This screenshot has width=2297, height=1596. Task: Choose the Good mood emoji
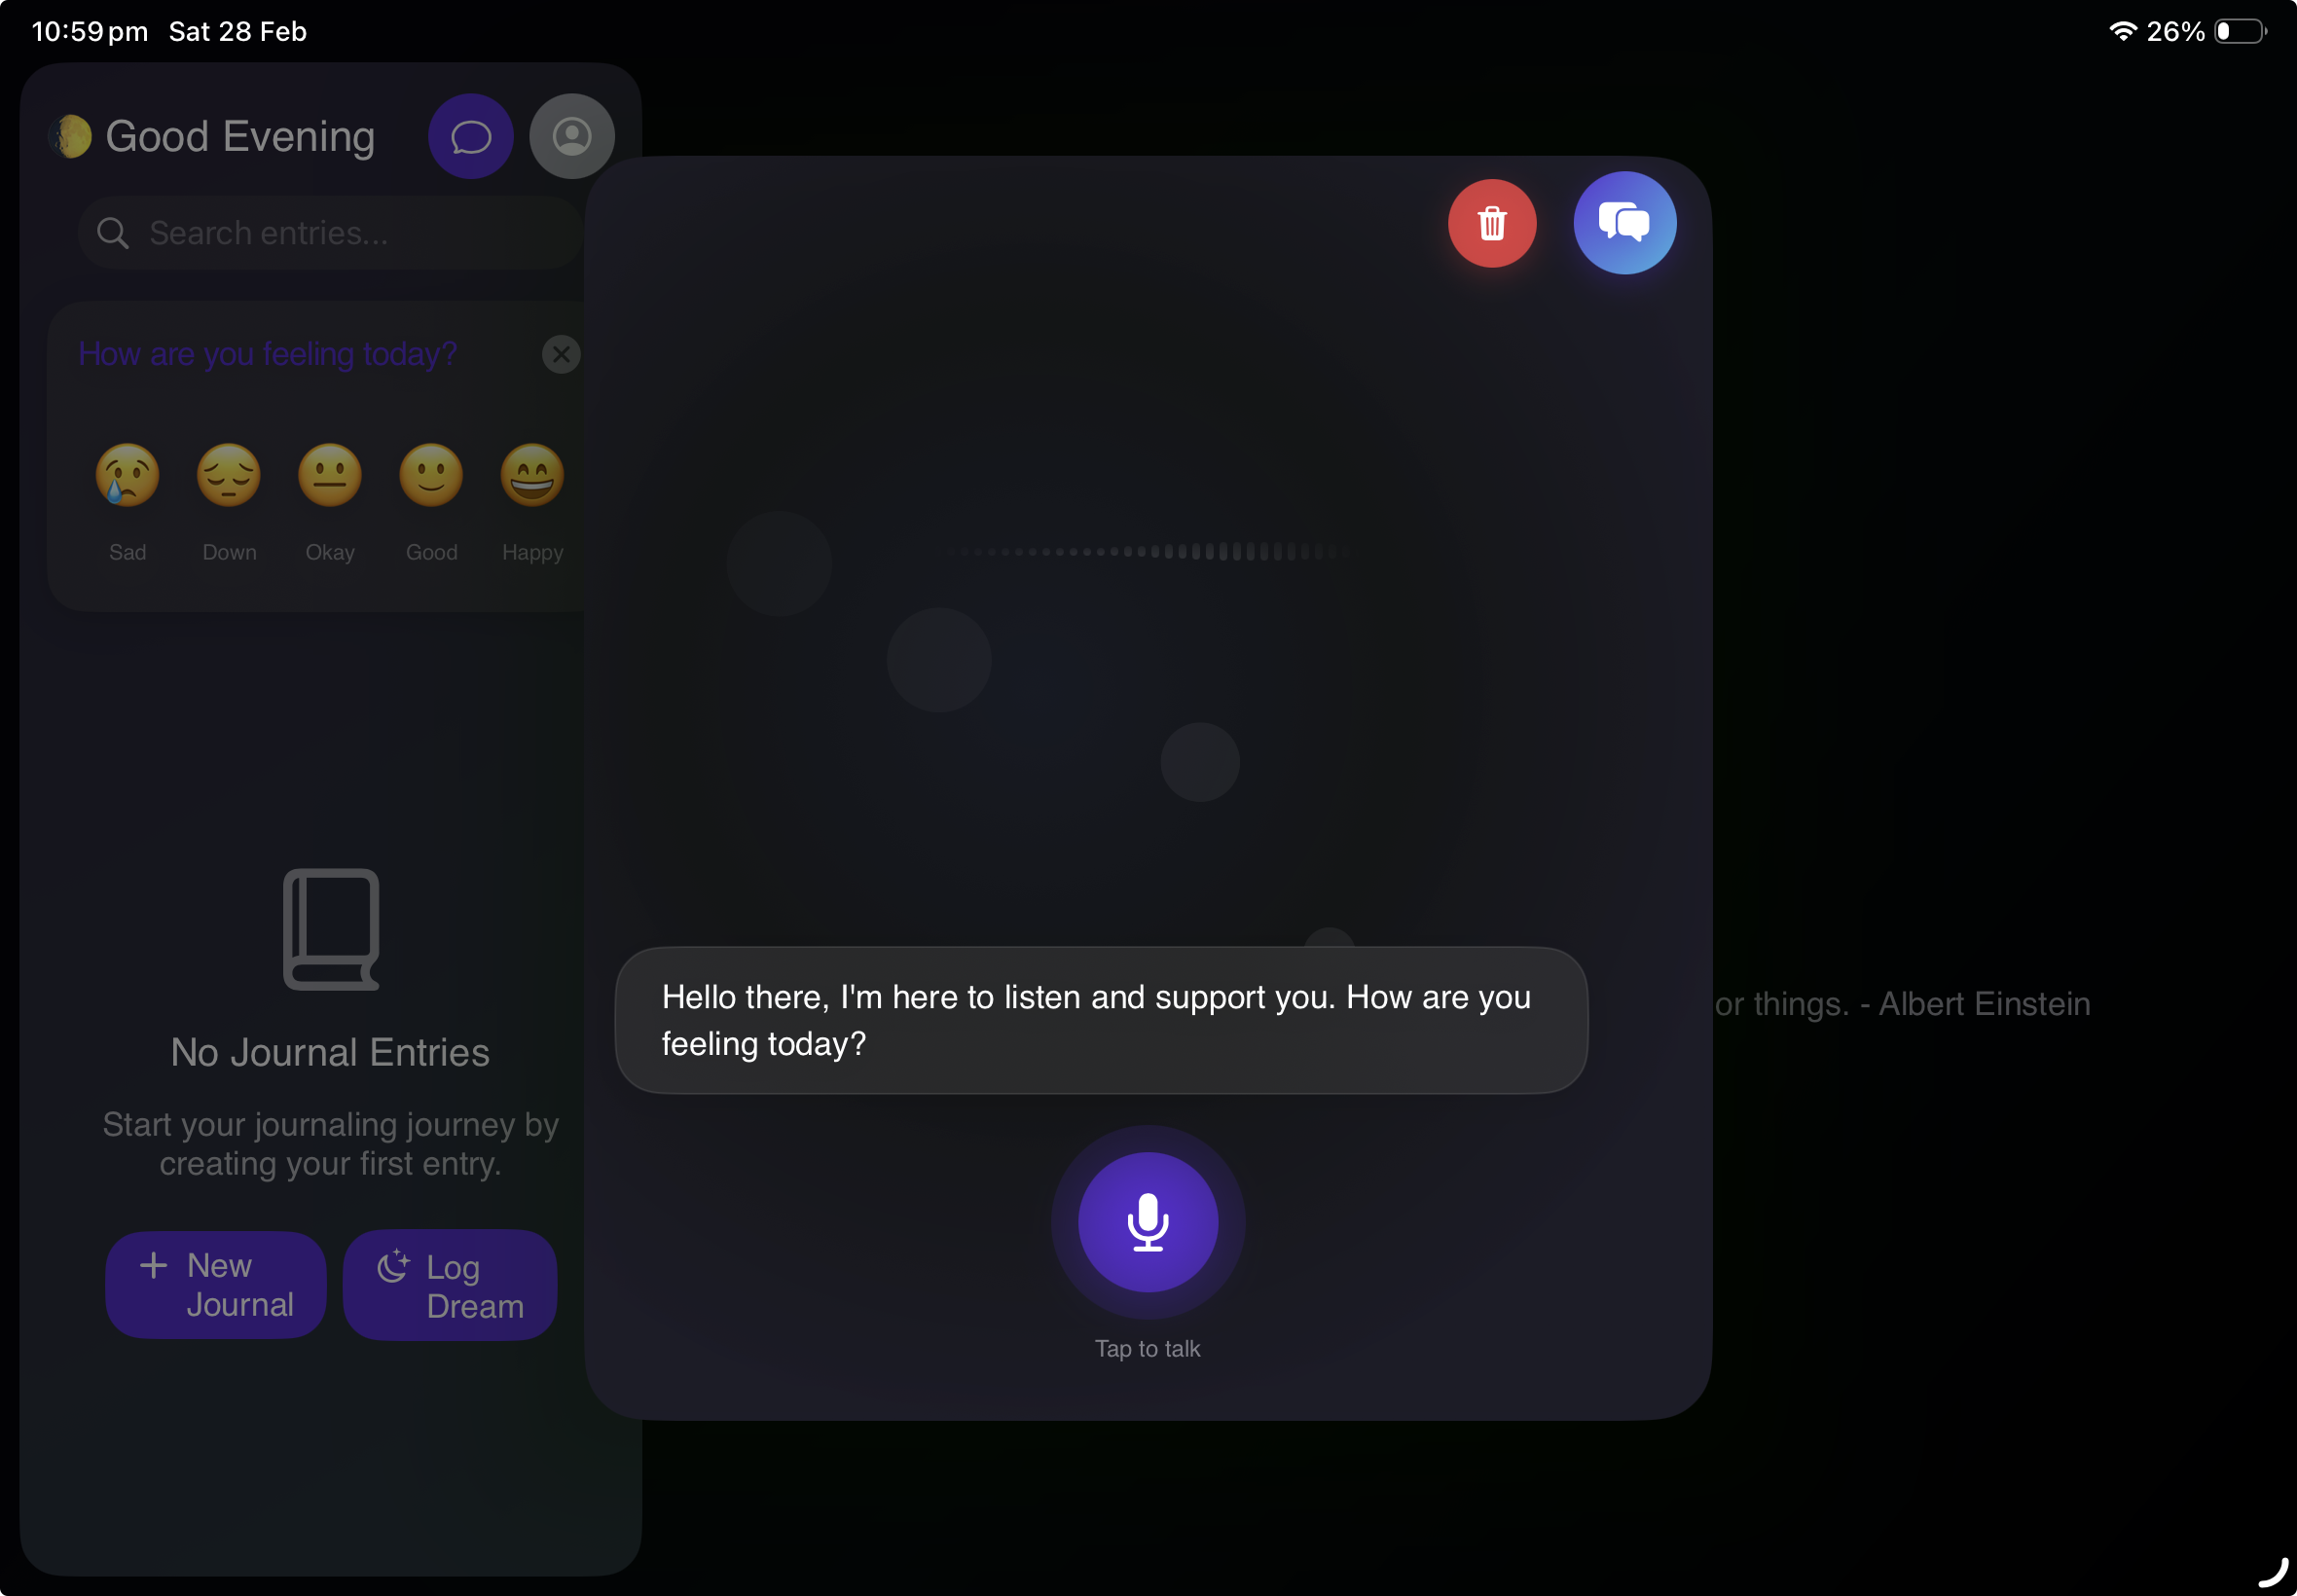431,475
